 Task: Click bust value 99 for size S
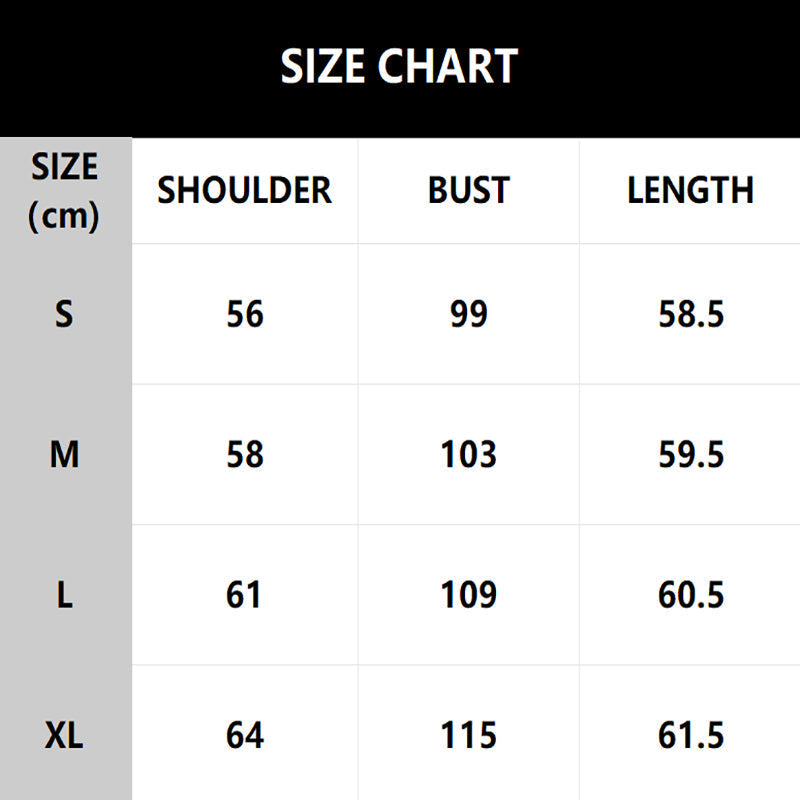point(468,315)
